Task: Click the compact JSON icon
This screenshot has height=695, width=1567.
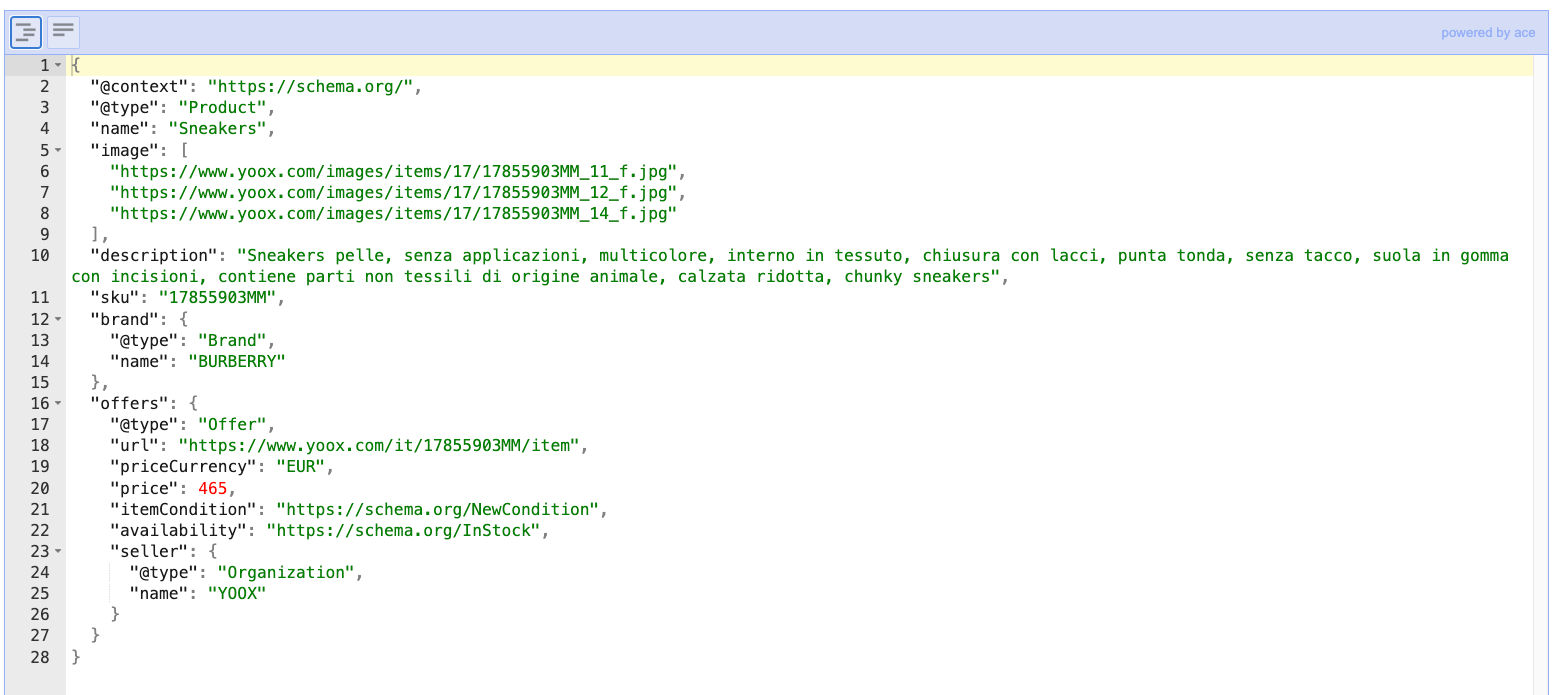Action: coord(64,32)
